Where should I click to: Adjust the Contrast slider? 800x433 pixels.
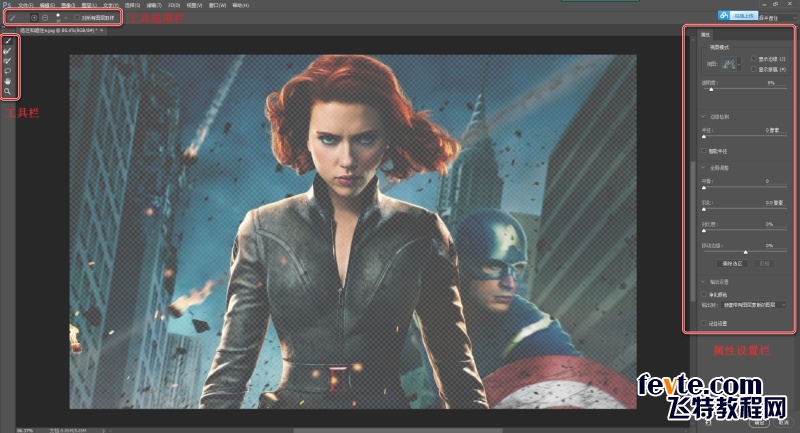[x=744, y=231]
